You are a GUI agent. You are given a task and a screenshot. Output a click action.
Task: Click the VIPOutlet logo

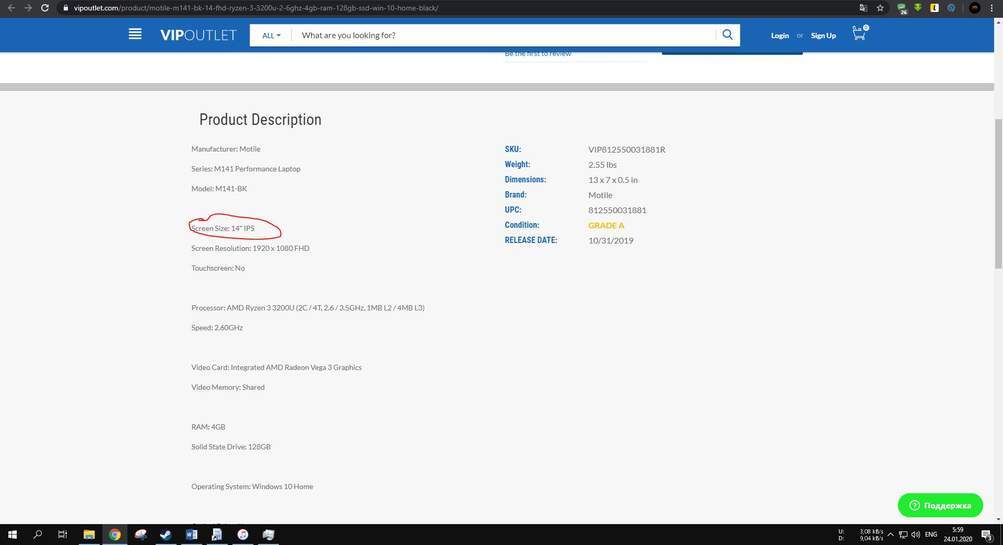point(198,35)
